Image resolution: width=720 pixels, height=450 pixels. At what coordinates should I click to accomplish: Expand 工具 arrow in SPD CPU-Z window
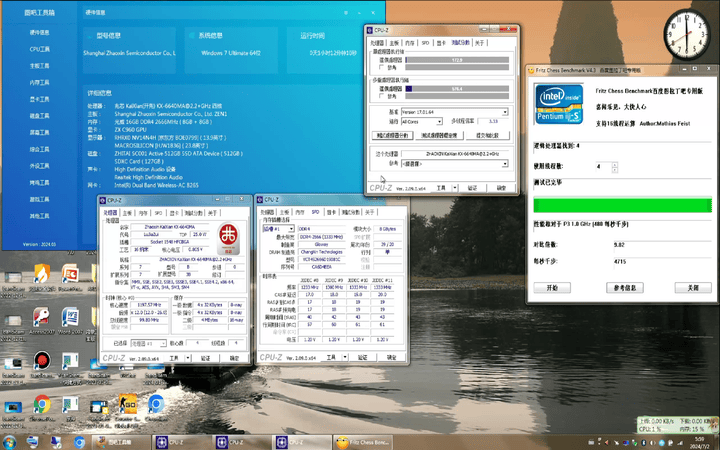(x=345, y=357)
